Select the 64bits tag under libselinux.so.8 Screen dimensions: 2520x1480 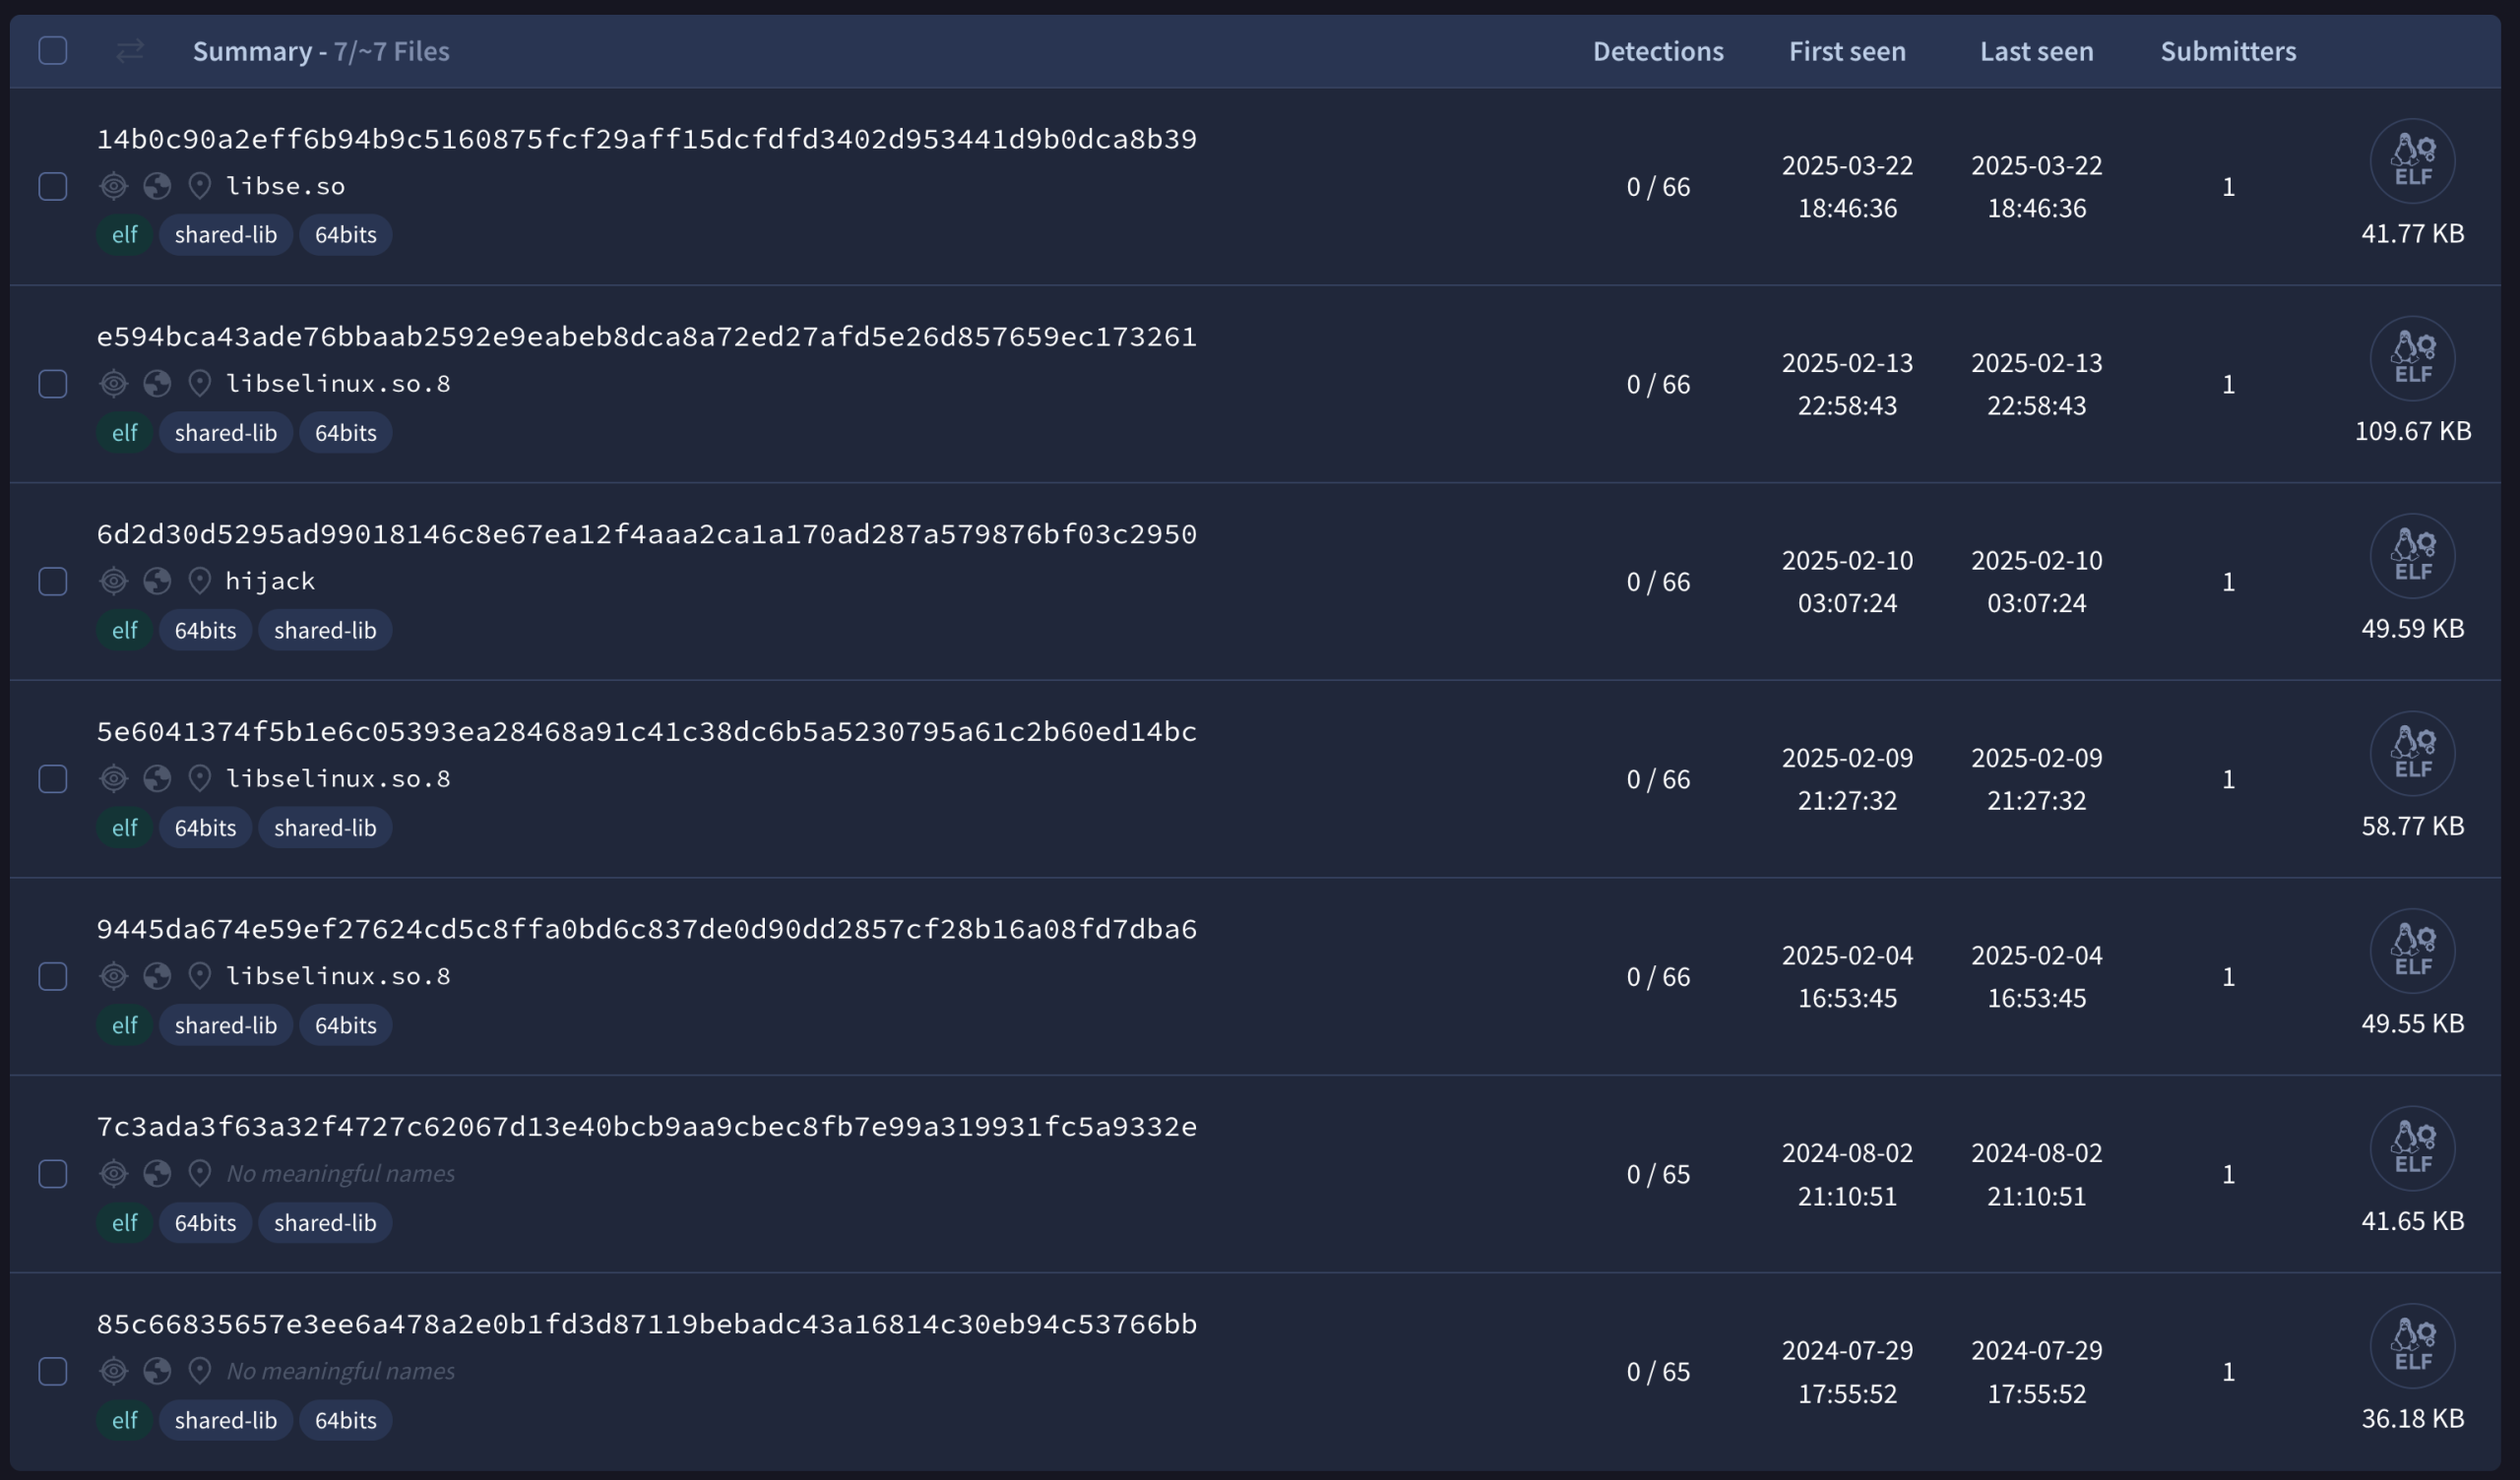[344, 432]
